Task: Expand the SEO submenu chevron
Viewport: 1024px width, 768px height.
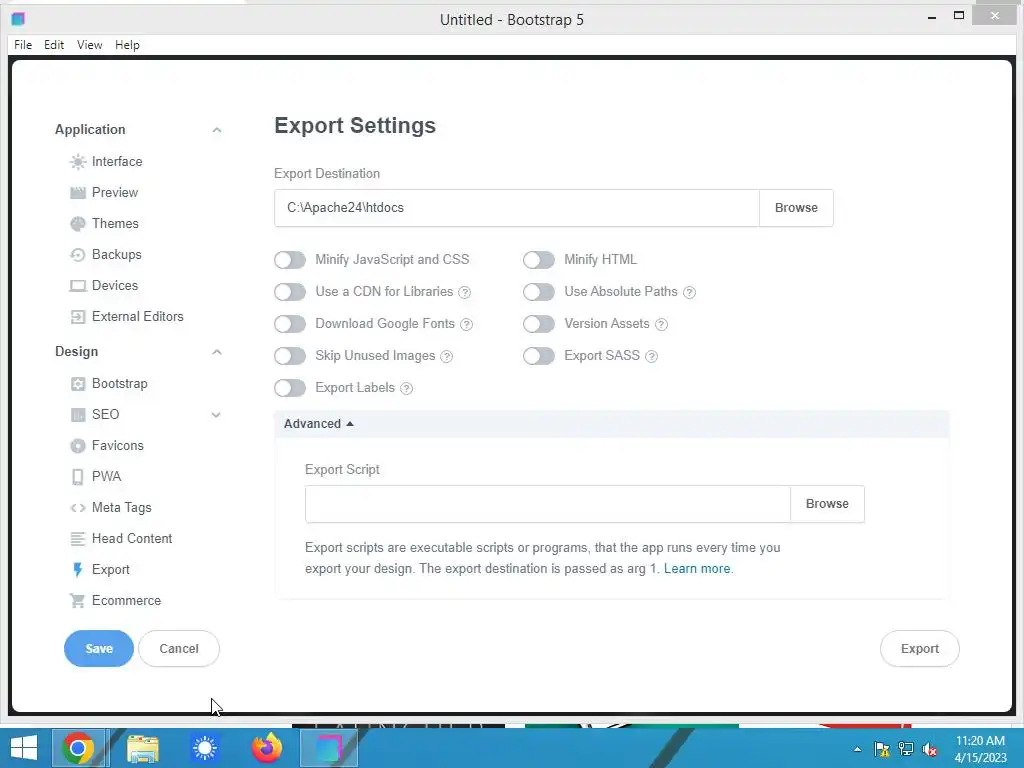Action: [216, 415]
